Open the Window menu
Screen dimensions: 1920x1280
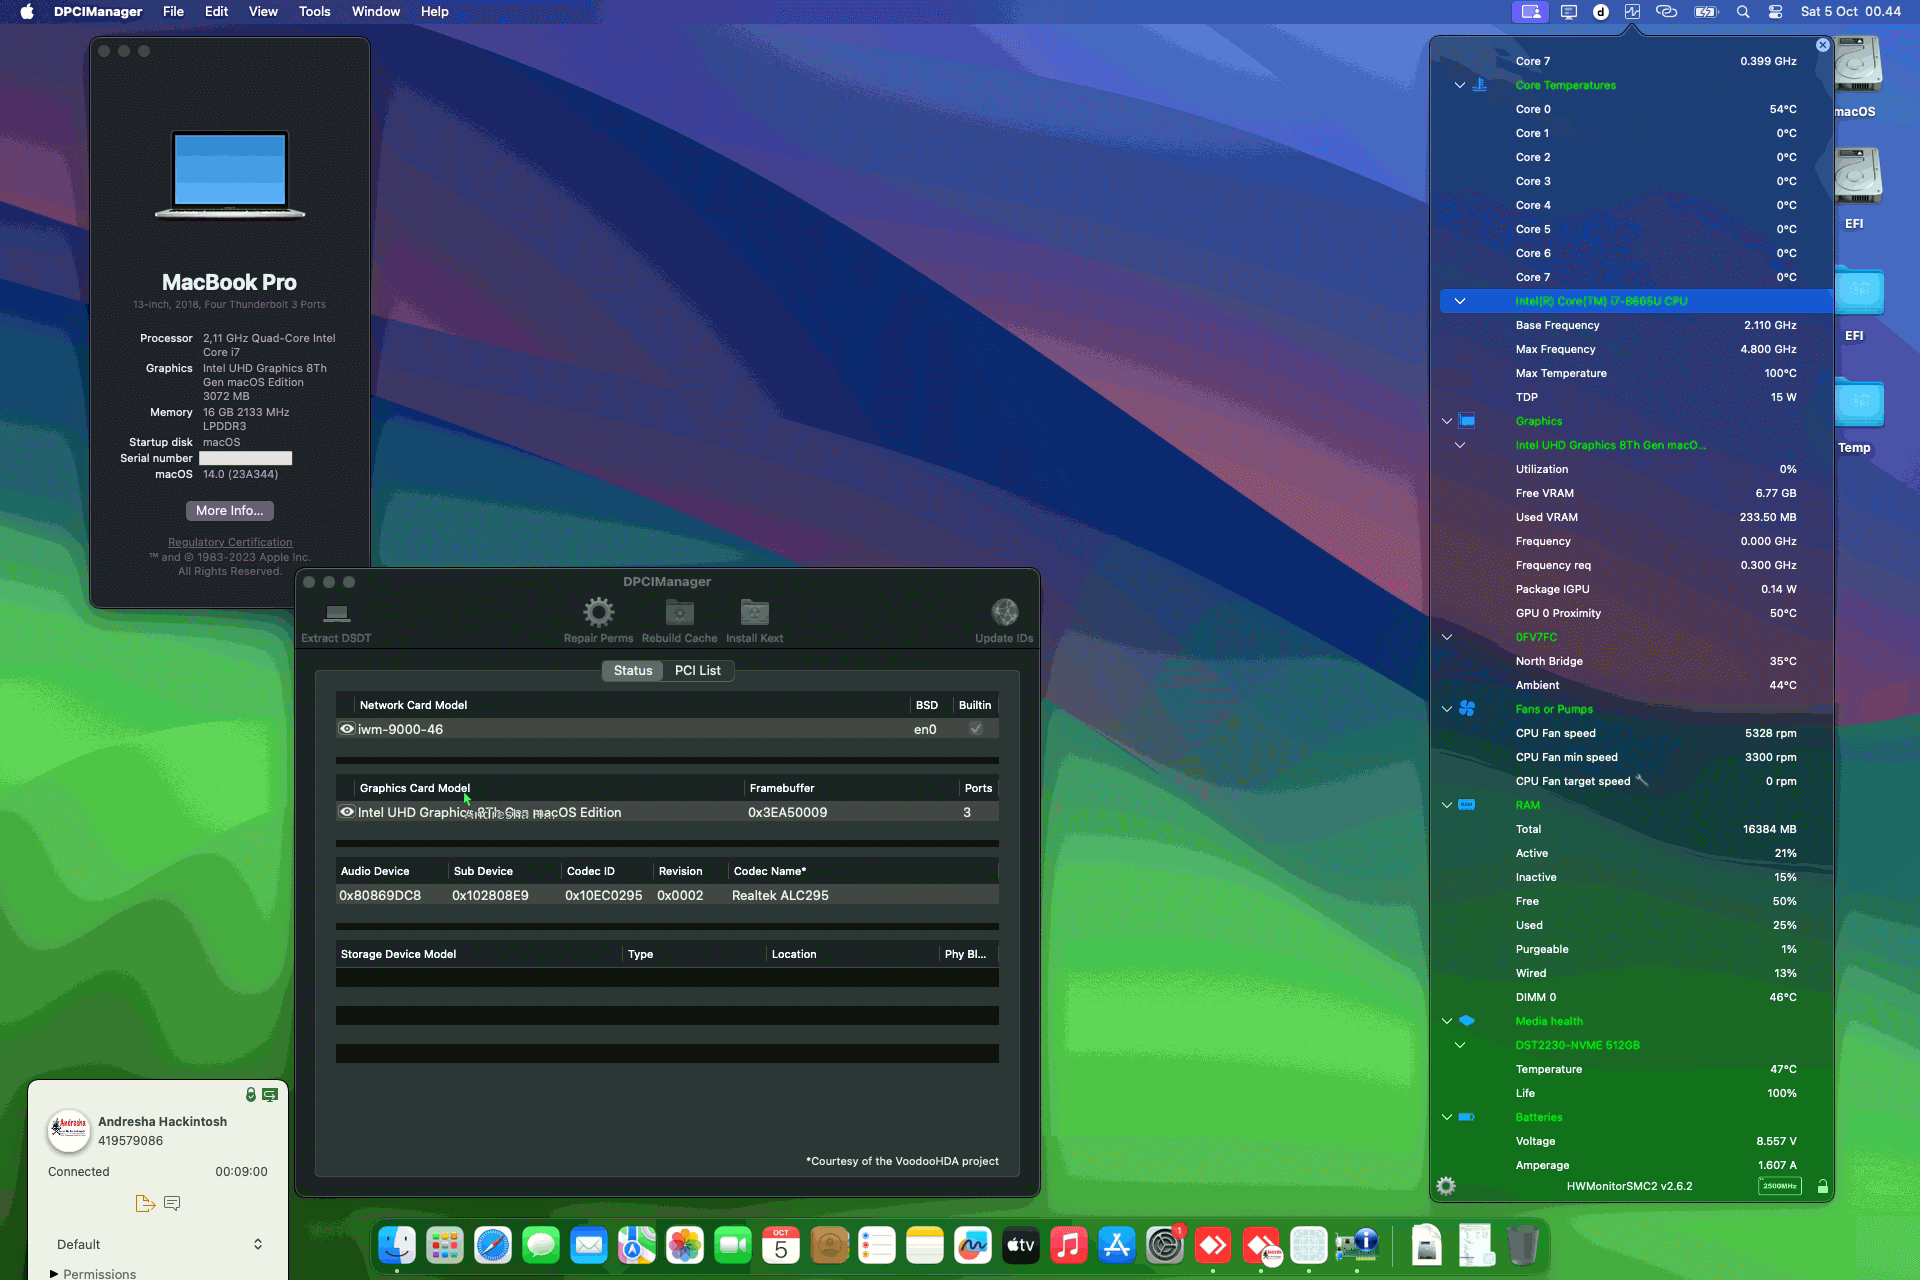pyautogui.click(x=375, y=12)
